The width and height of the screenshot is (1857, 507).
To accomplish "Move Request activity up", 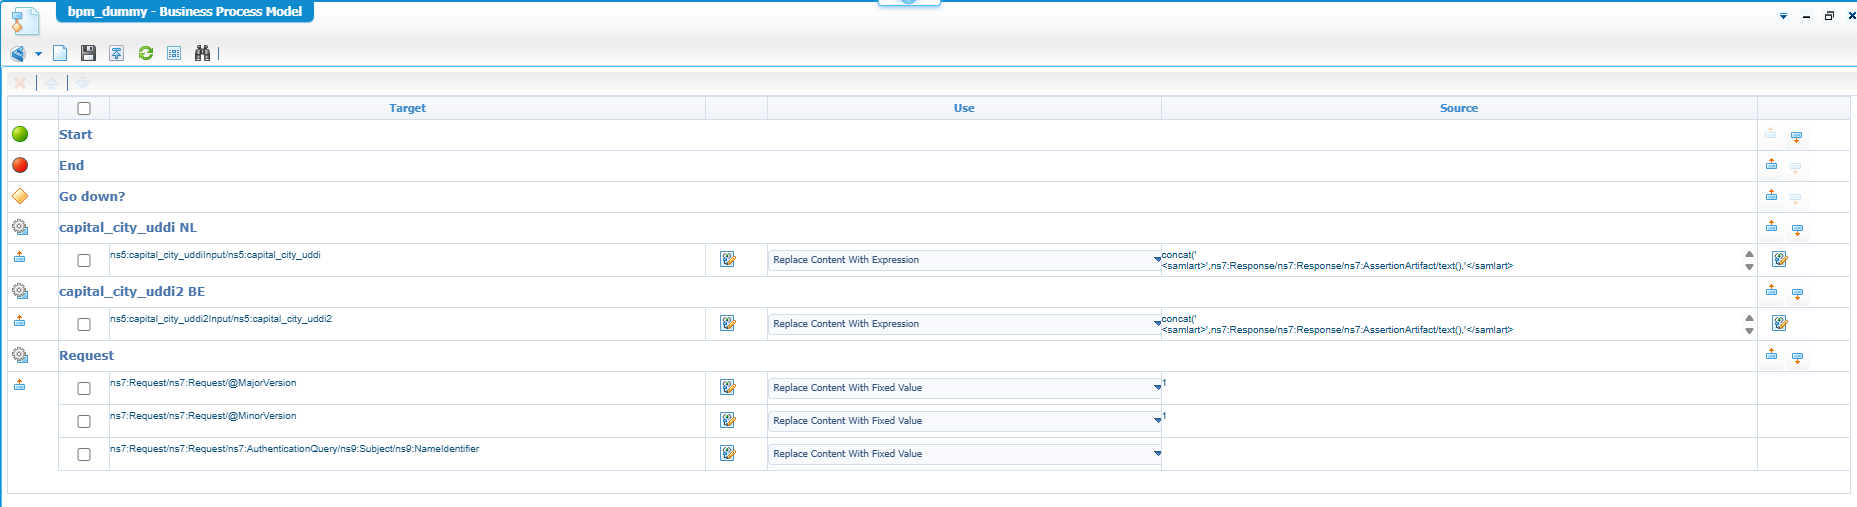I will coord(1771,354).
